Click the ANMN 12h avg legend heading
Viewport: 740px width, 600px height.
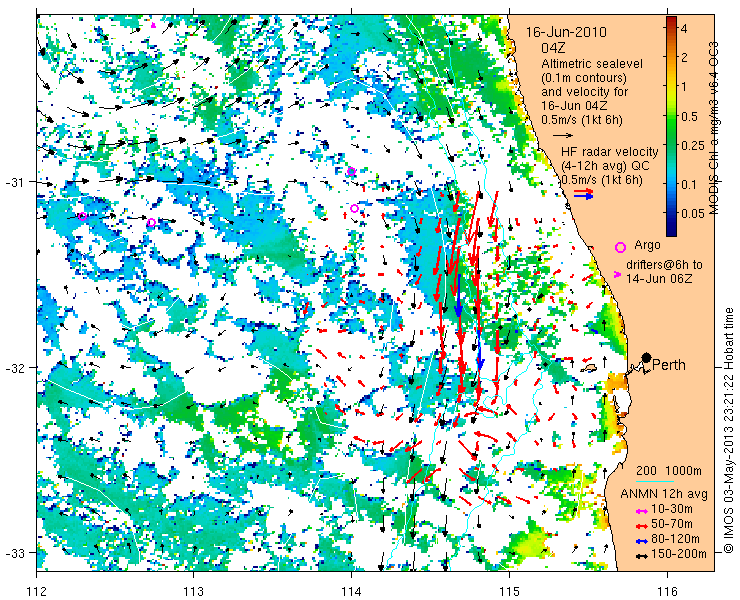coord(664,494)
